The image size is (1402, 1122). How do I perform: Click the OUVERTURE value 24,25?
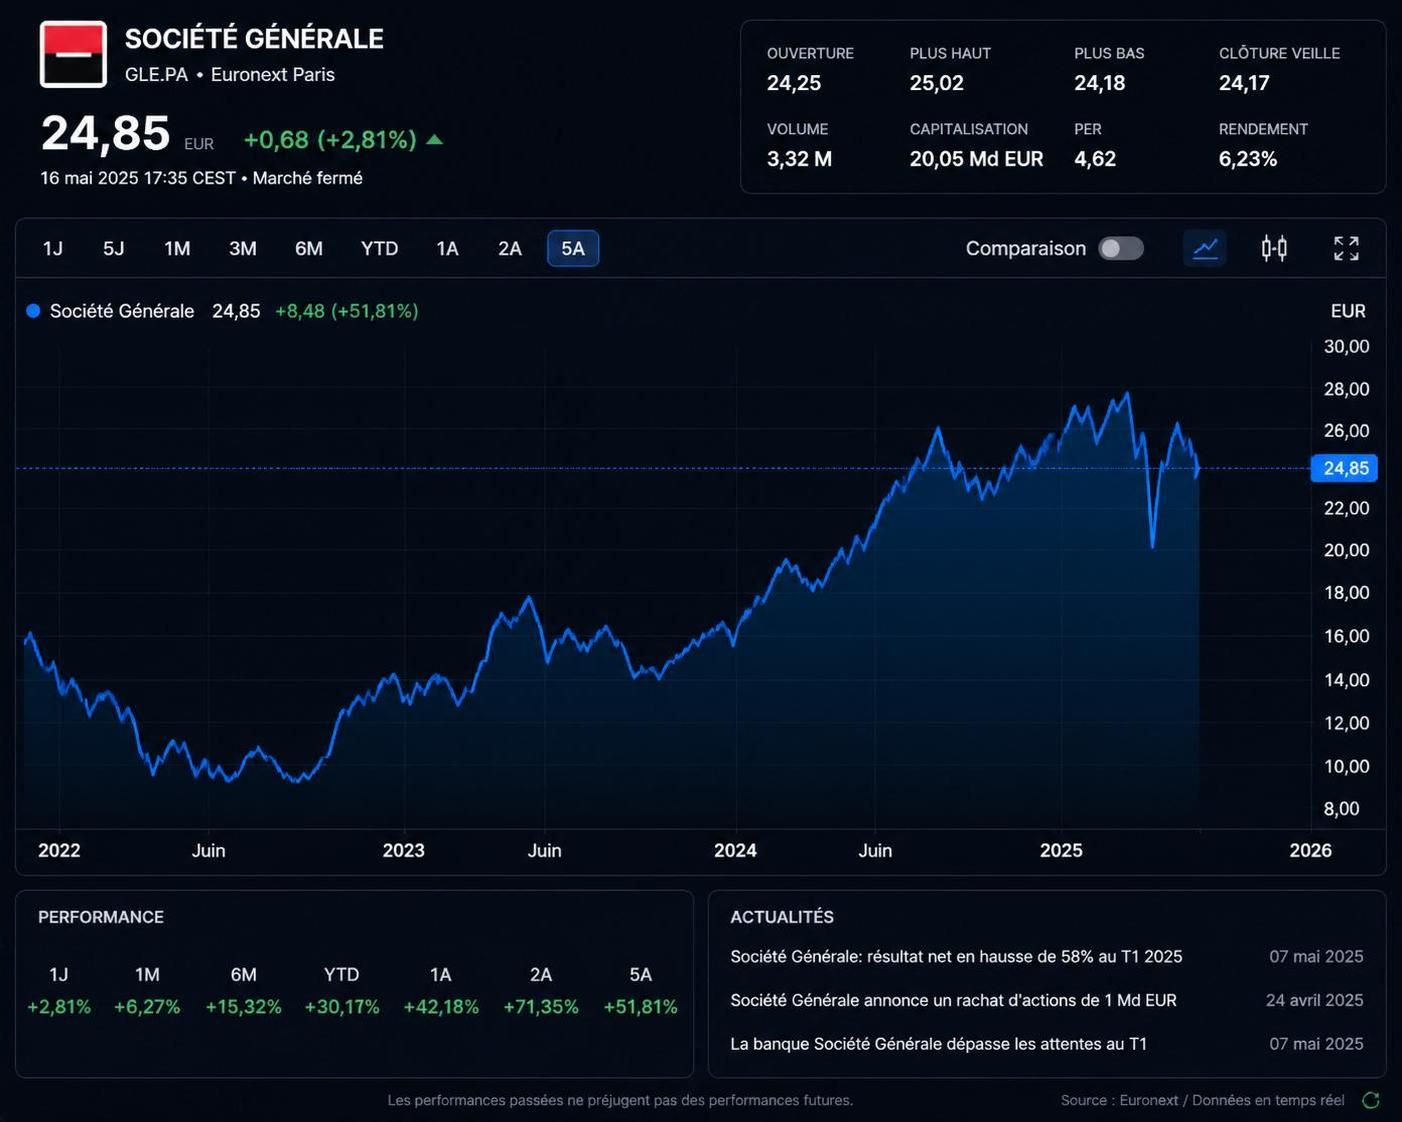tap(794, 83)
